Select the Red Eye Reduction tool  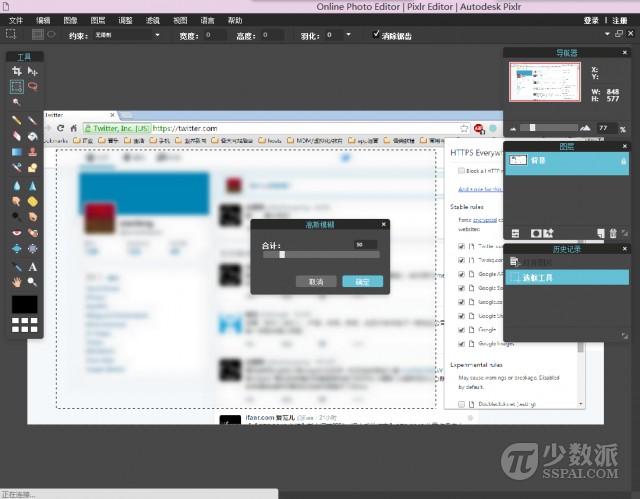(16, 233)
